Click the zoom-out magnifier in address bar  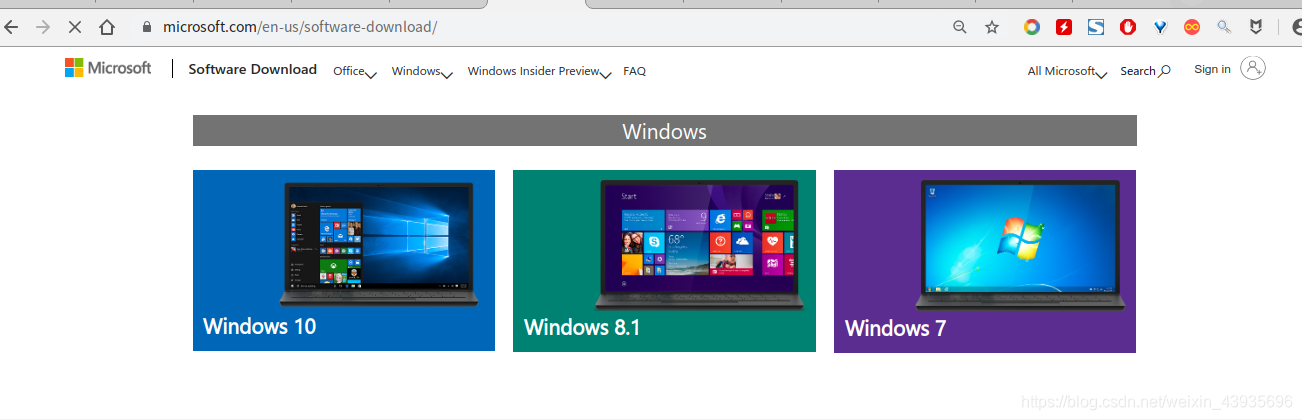pyautogui.click(x=960, y=27)
